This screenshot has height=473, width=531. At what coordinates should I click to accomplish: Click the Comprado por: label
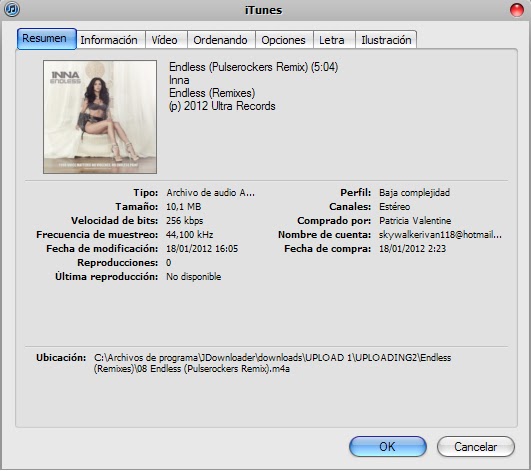[334, 221]
